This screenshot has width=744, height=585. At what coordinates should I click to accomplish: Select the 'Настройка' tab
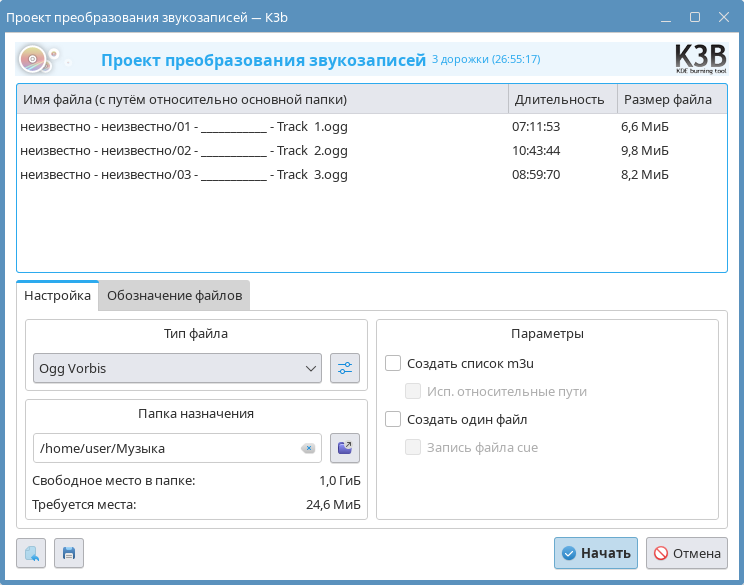click(x=58, y=295)
